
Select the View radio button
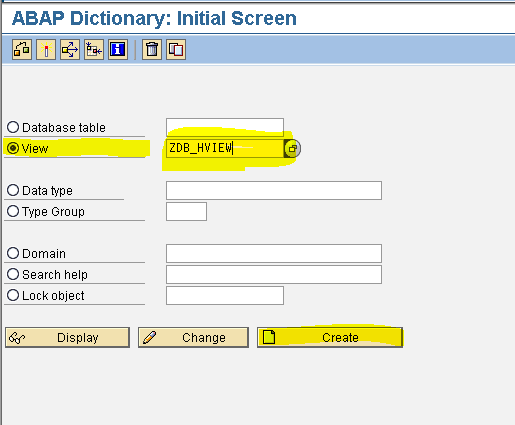(x=13, y=148)
